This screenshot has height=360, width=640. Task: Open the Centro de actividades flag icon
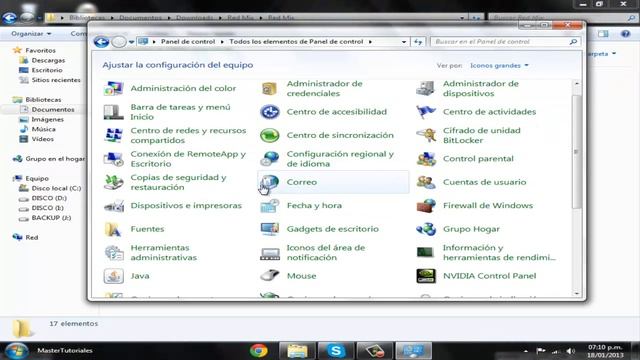426,112
